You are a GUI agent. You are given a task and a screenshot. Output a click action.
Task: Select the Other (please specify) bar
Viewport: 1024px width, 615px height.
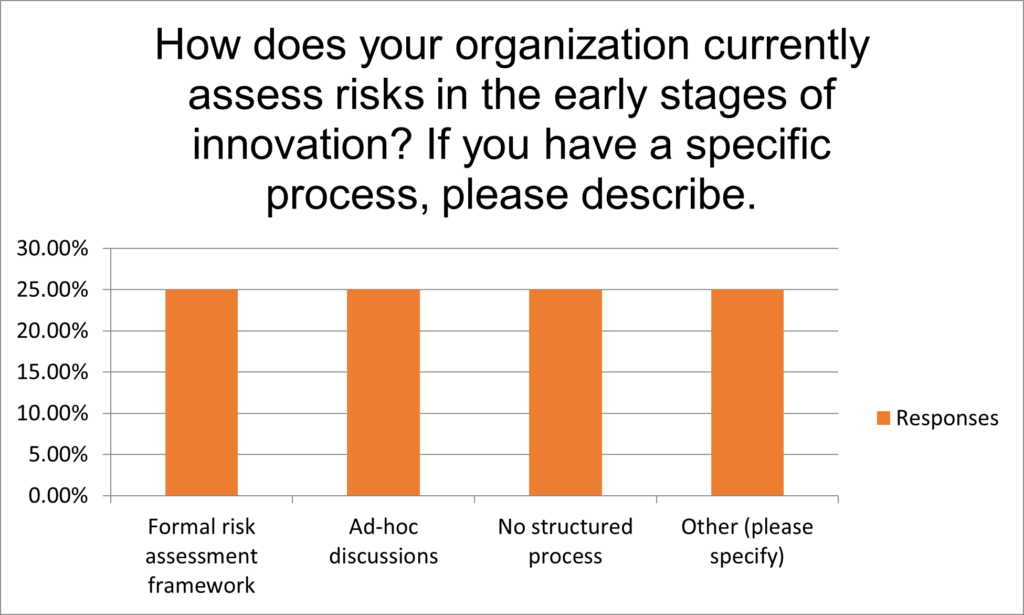(747, 392)
